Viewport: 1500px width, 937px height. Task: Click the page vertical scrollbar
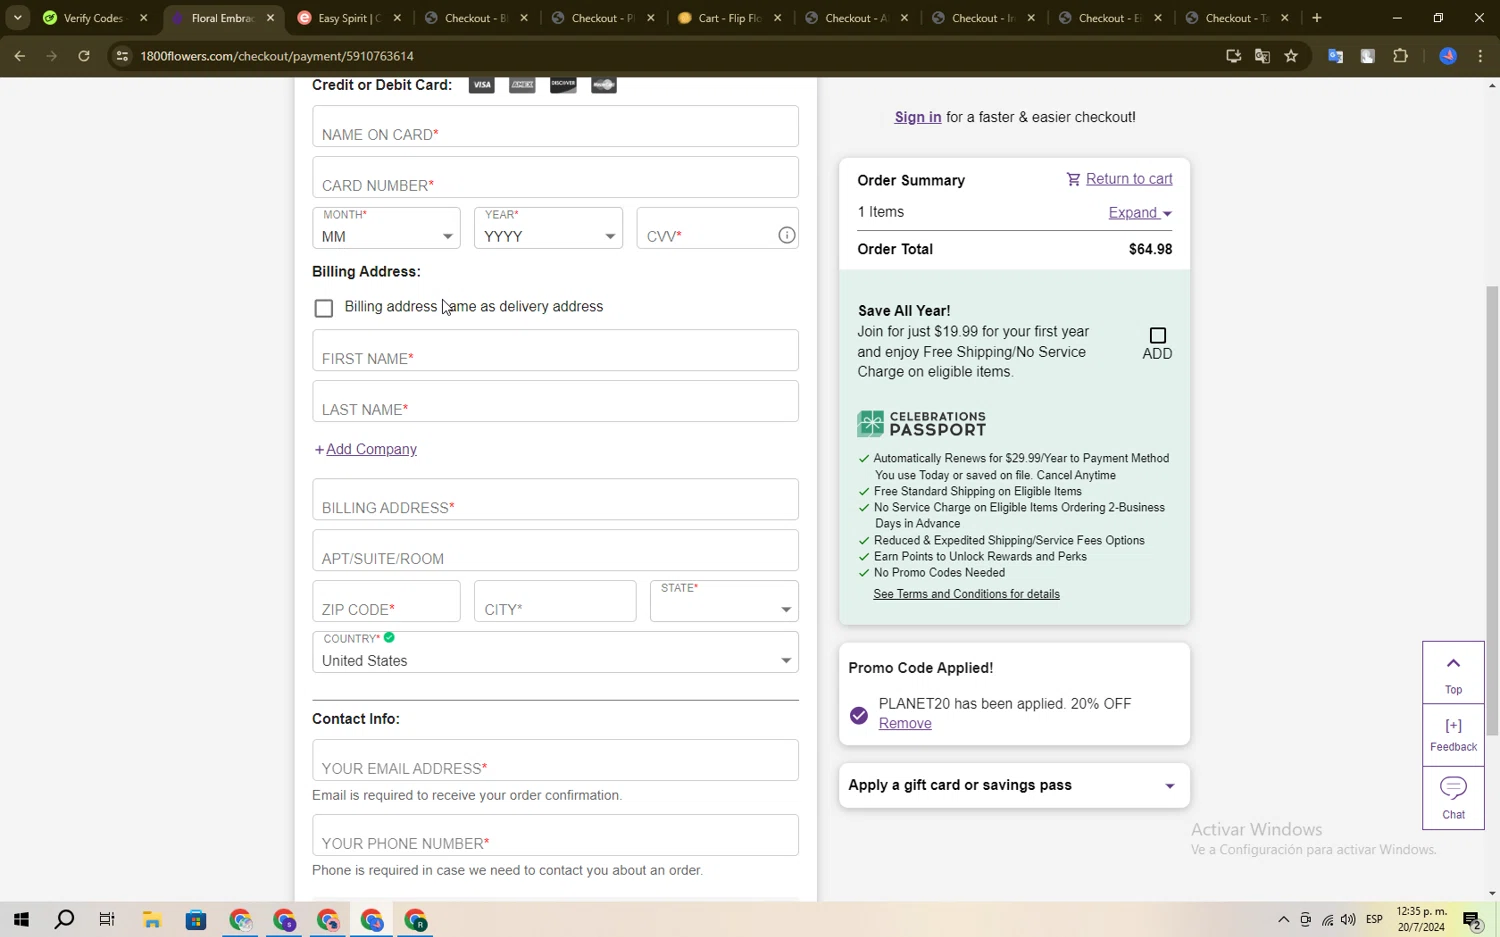tap(1492, 510)
